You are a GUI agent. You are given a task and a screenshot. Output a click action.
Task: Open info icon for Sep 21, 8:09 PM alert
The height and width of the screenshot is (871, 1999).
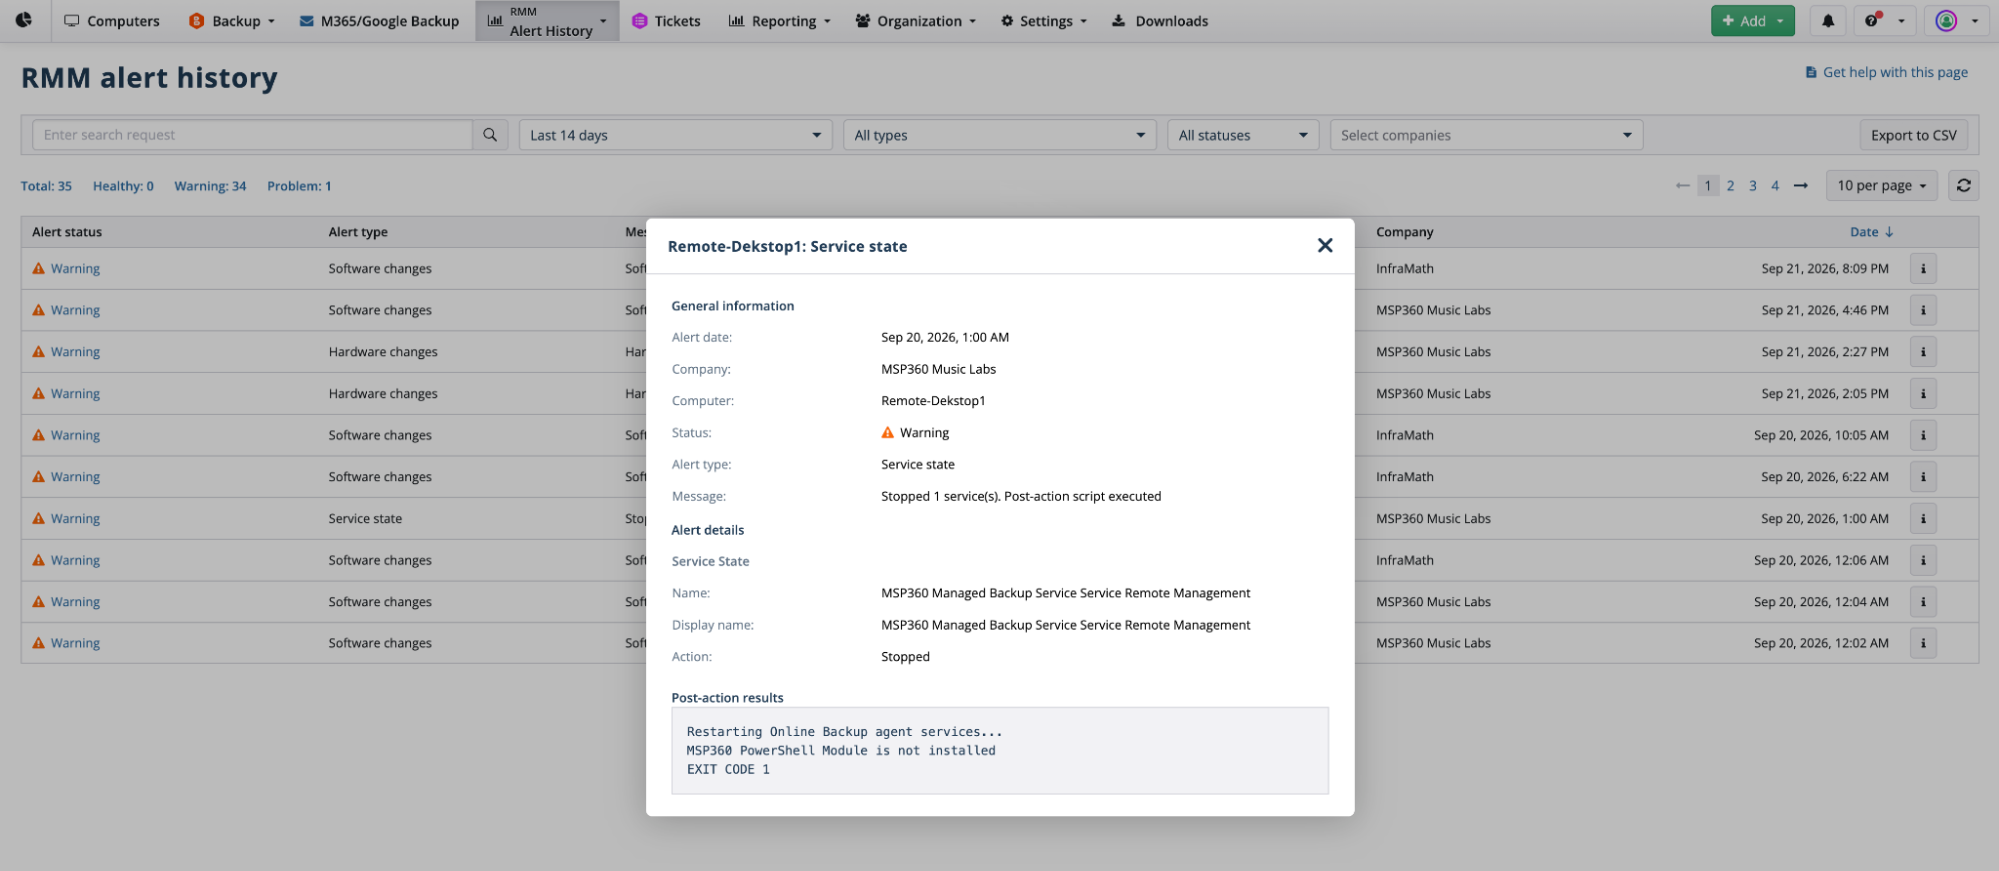1923,269
